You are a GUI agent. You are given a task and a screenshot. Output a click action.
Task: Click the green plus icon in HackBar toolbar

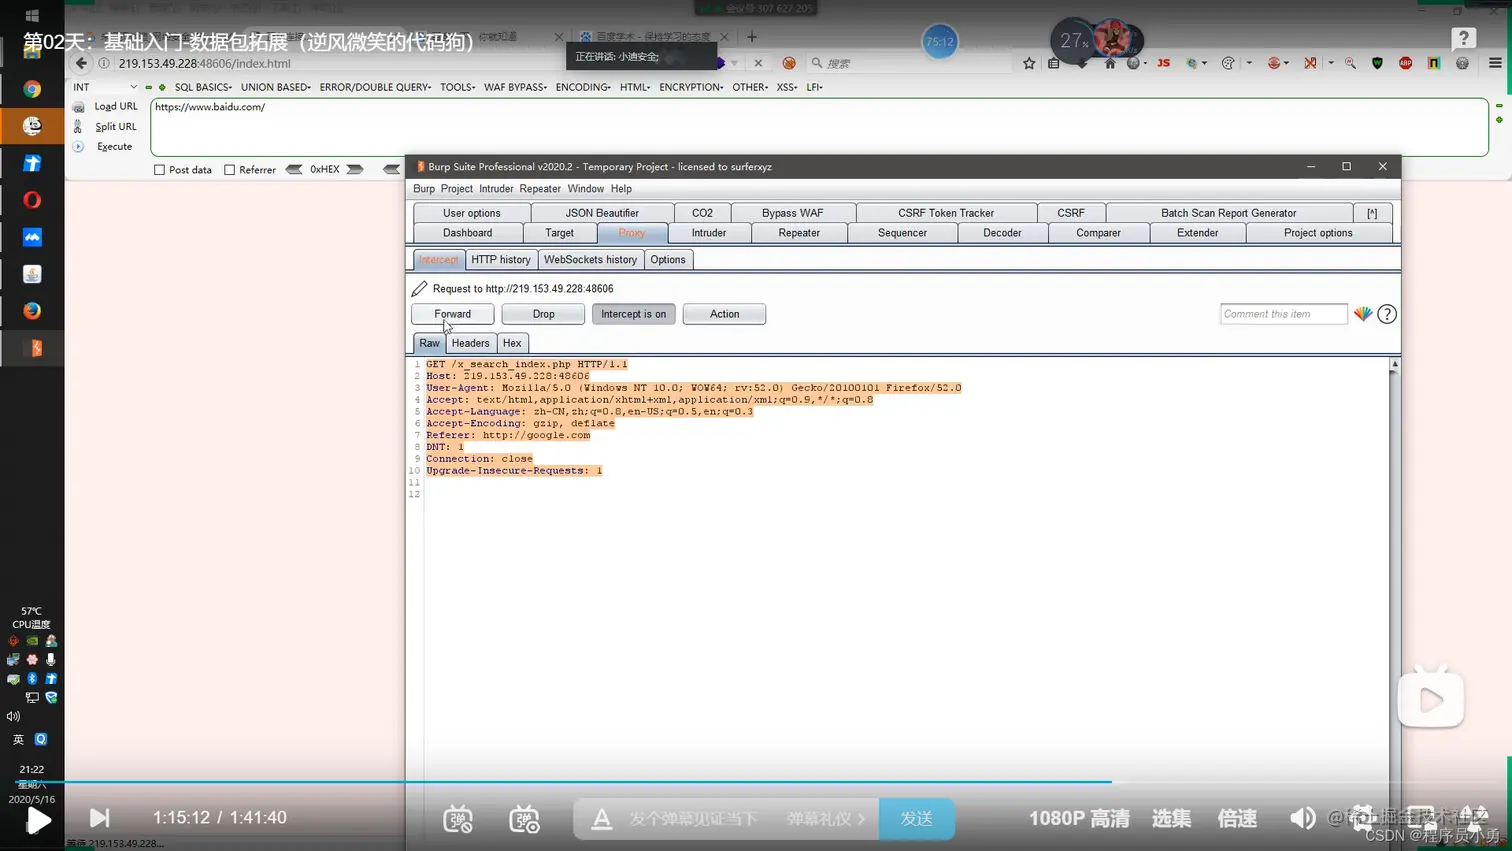[x=162, y=87]
